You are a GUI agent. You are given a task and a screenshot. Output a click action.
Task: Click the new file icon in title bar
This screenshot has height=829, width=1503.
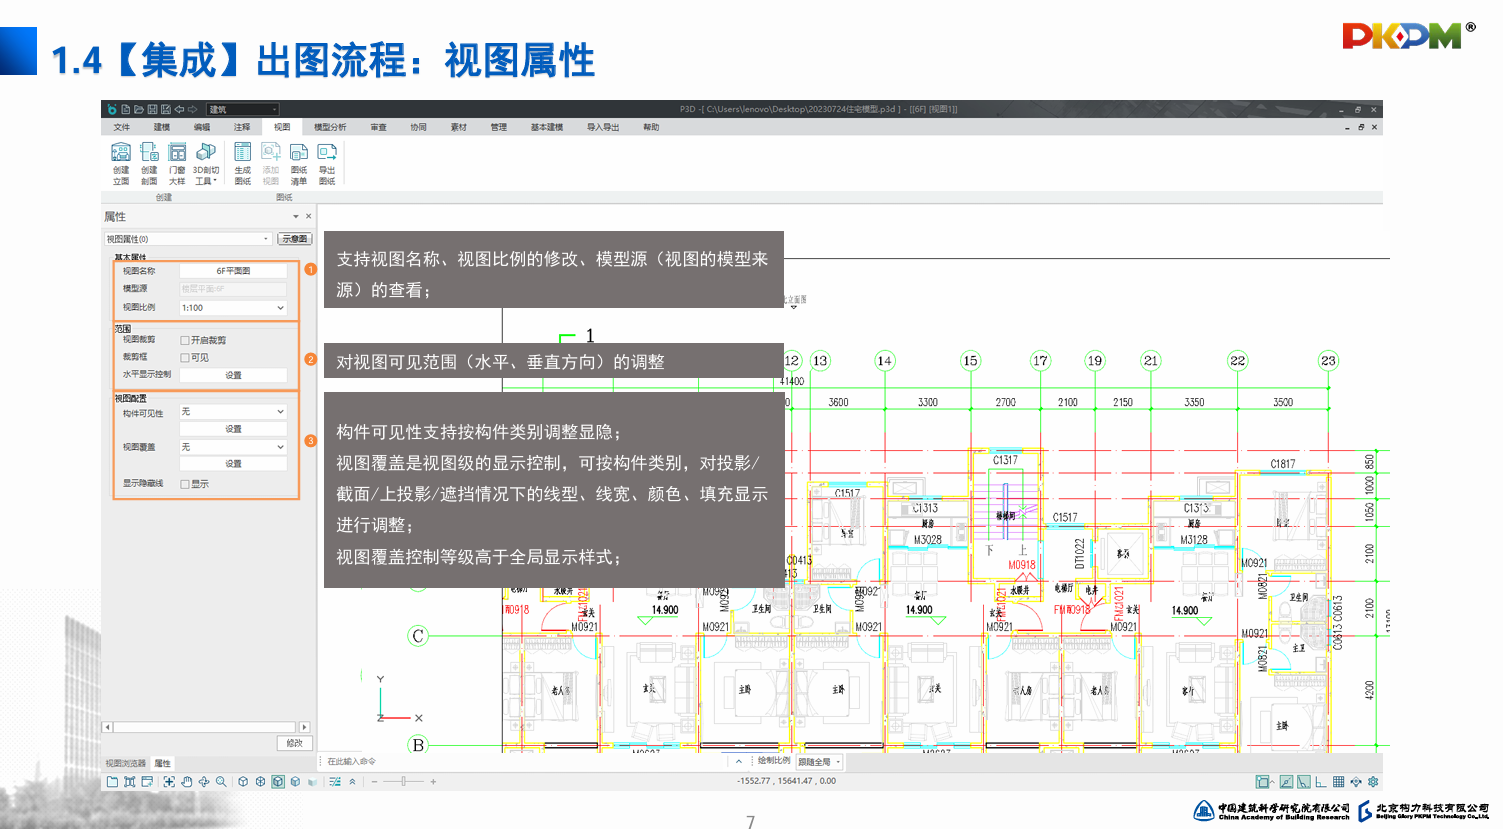tap(126, 109)
